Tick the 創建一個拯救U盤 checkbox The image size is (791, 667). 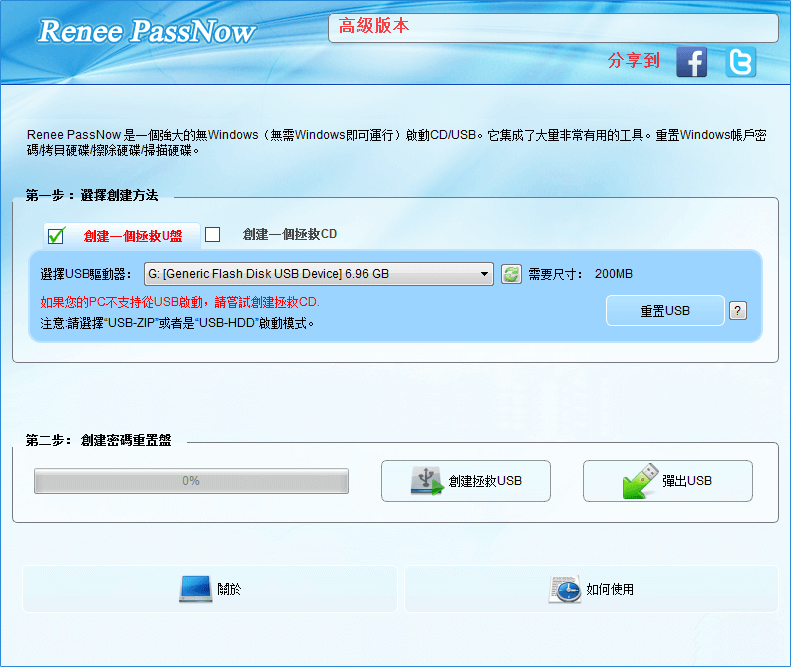[x=56, y=236]
